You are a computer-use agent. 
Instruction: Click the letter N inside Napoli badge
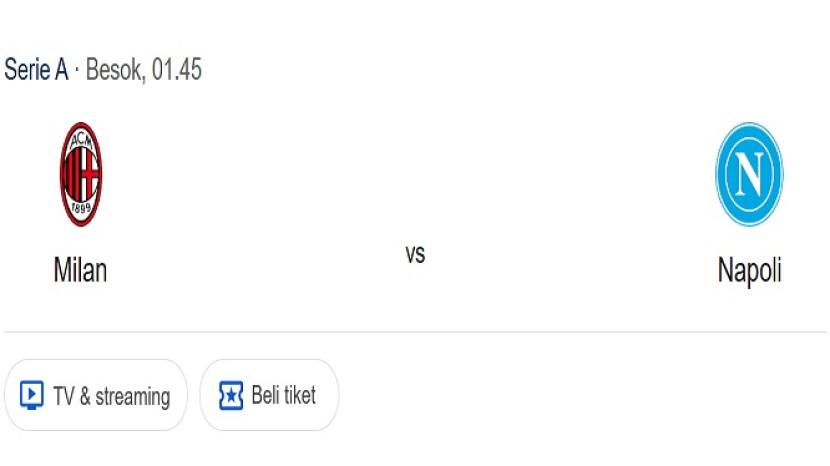[749, 175]
